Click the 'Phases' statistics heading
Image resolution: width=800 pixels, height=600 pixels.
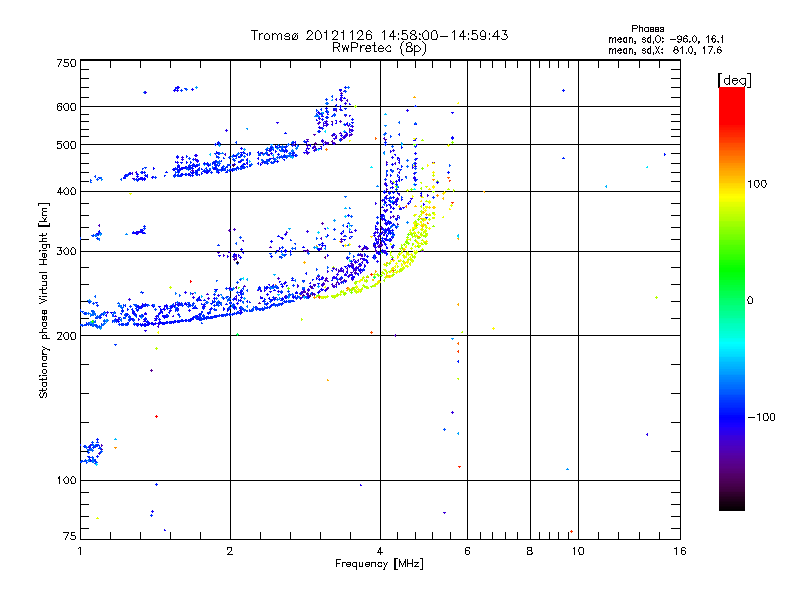[647, 29]
